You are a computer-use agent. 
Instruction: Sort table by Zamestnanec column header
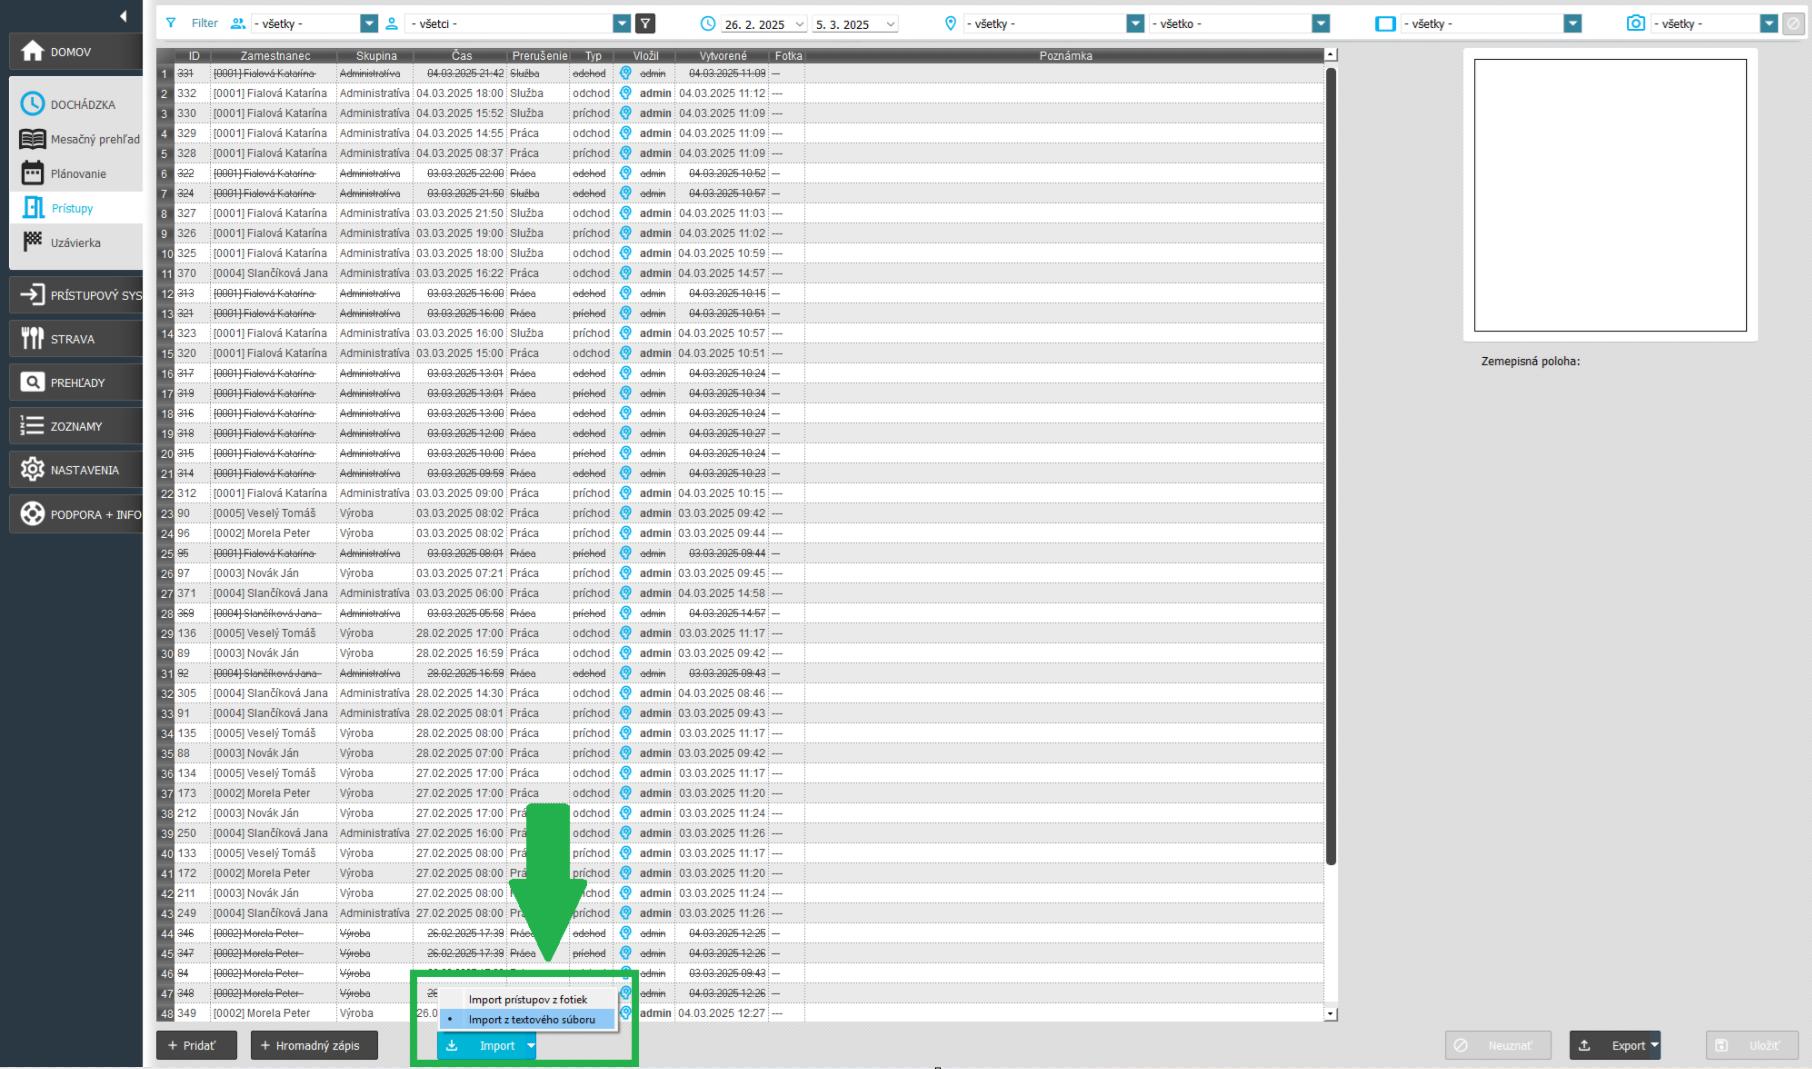point(274,56)
